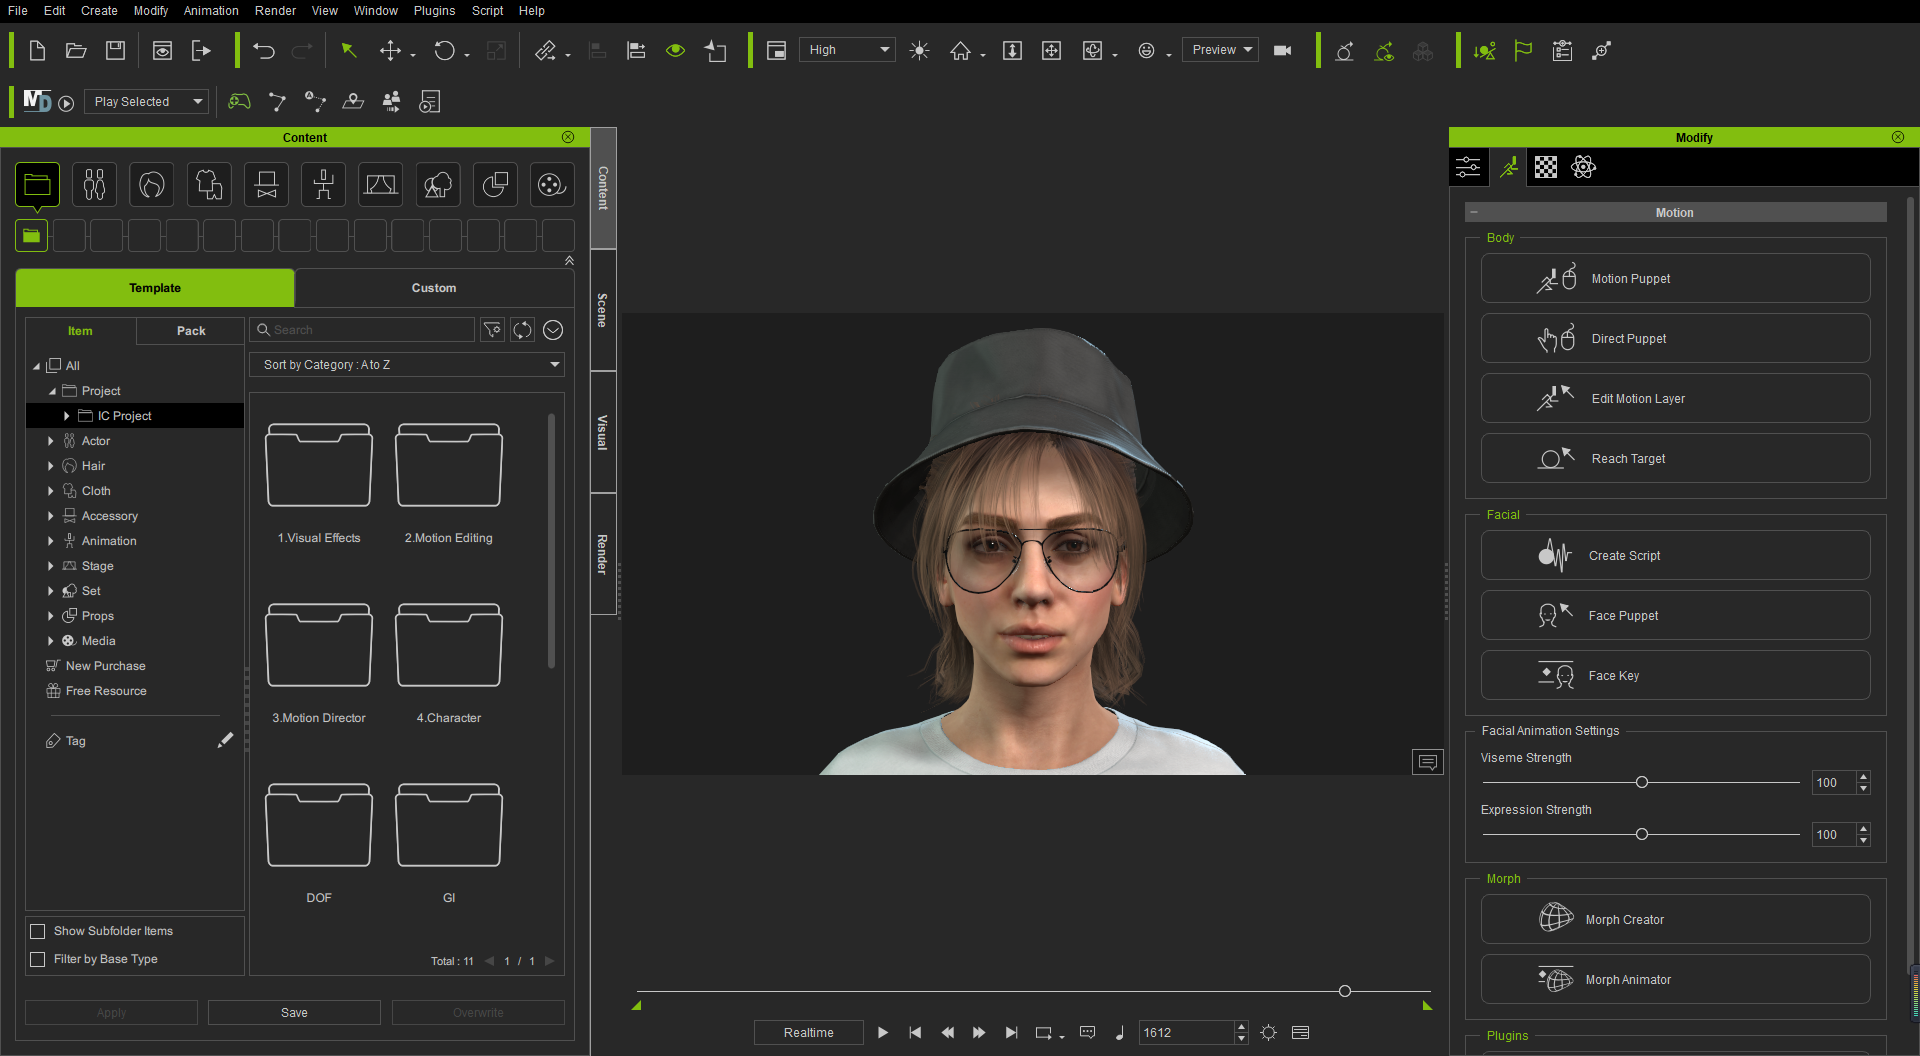
Task: Click the Expression Strength slider handle
Action: point(1641,834)
